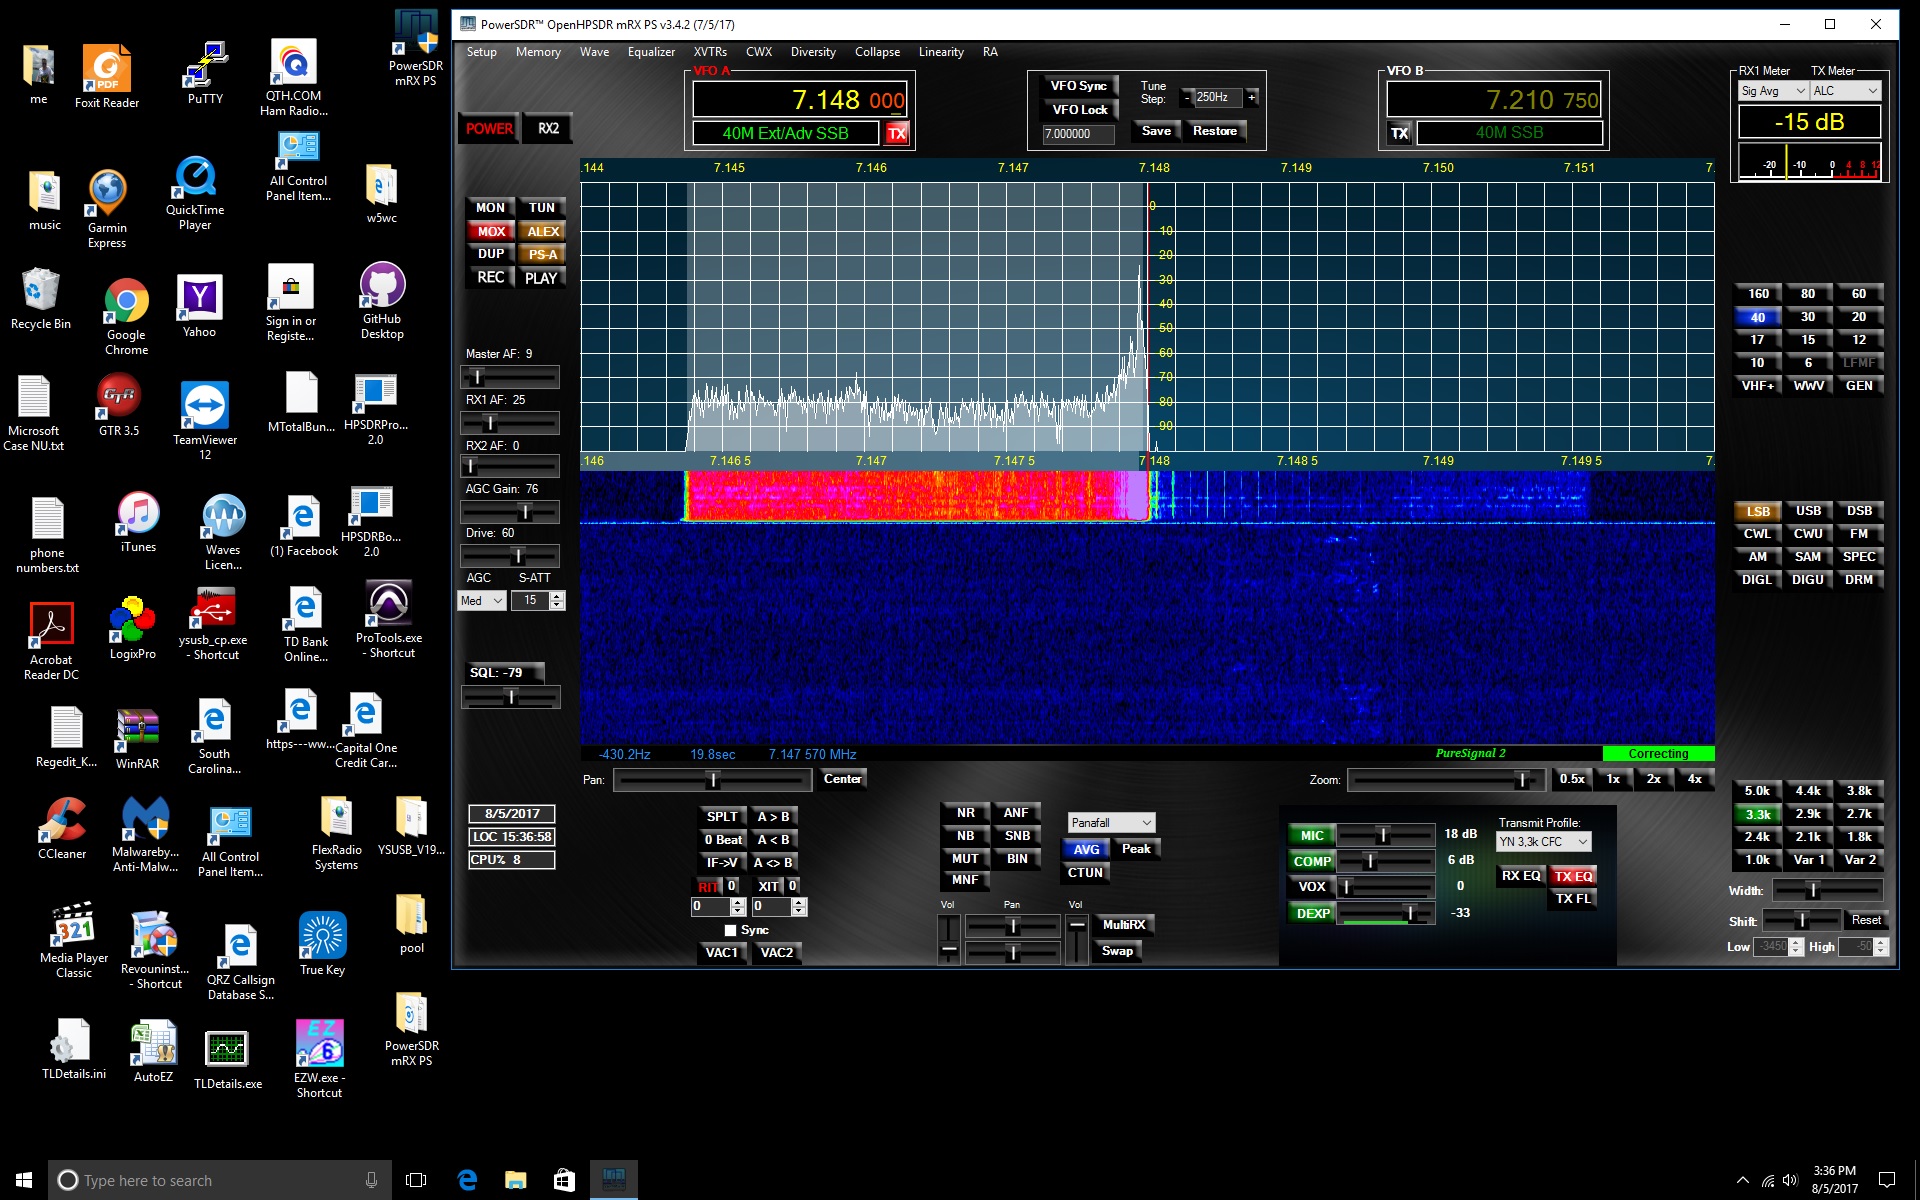This screenshot has height=1200, width=1920.
Task: Expand the Transmit Profile dropdown
Action: pos(1543,842)
